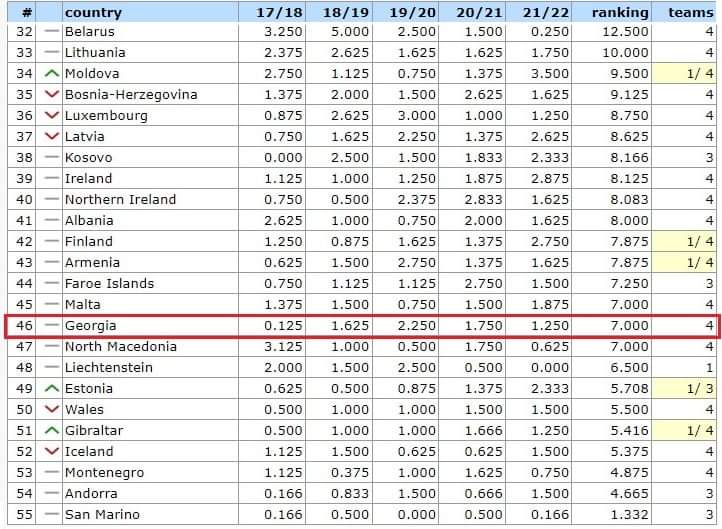Select the country name 'Faroe Islands'
The image size is (722, 529).
pyautogui.click(x=110, y=283)
